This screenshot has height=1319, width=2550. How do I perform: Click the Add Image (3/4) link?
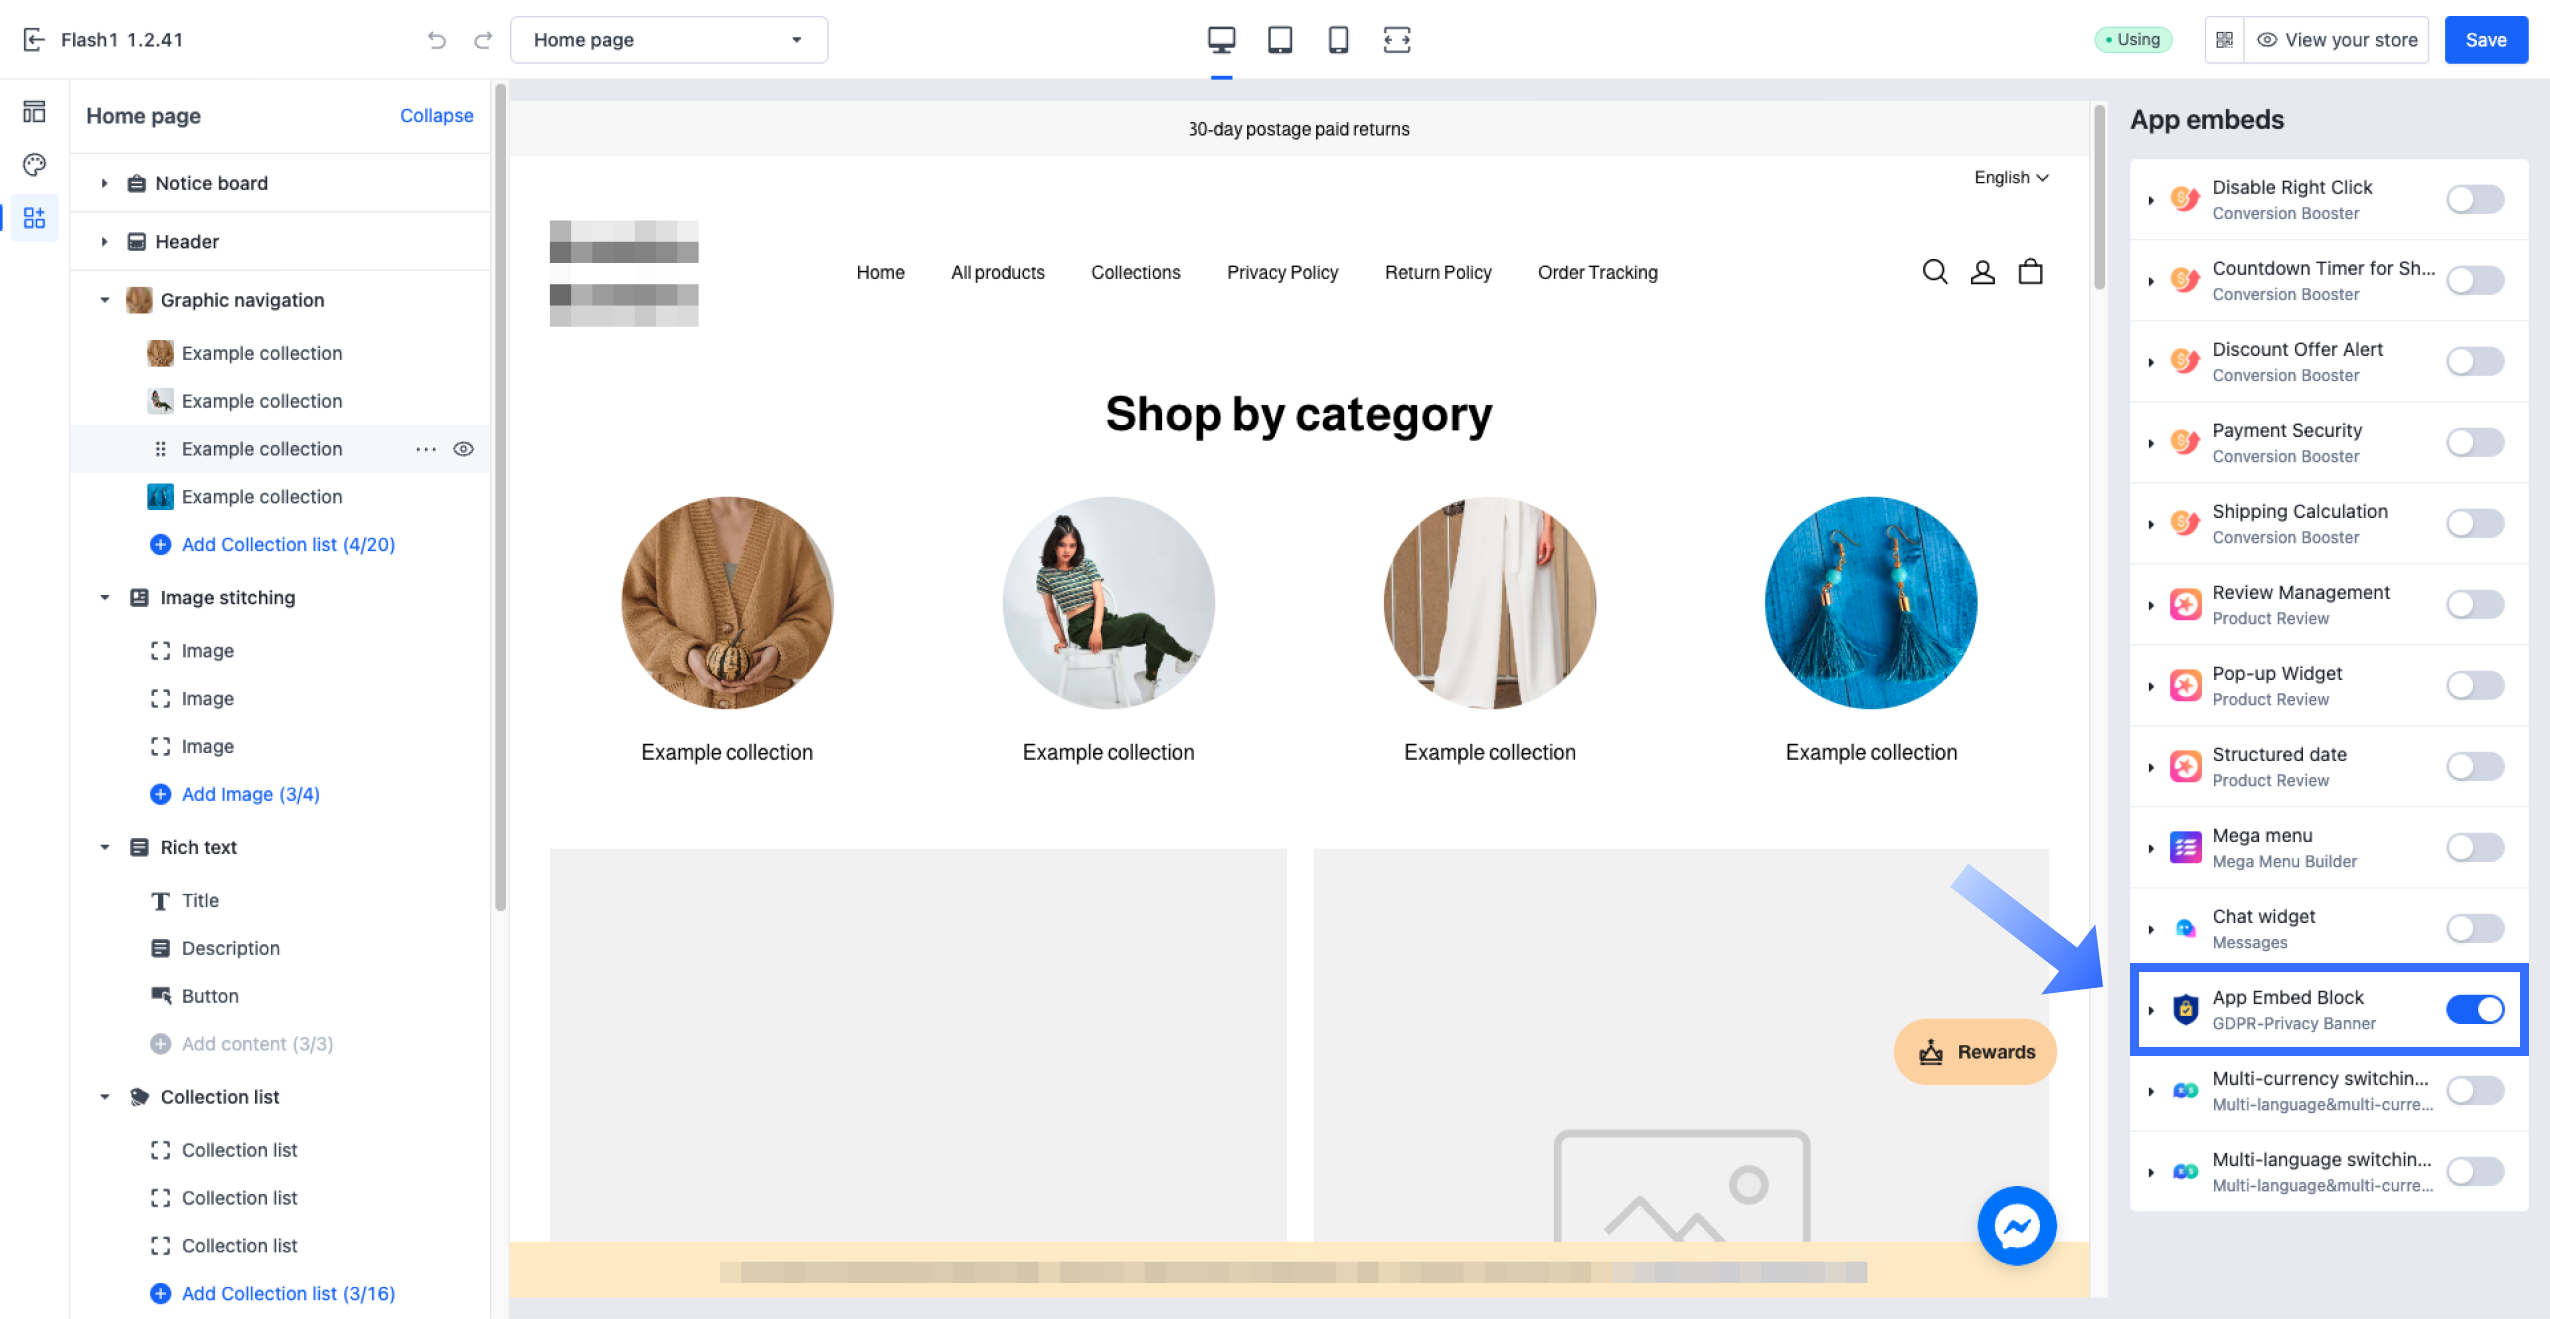(250, 794)
